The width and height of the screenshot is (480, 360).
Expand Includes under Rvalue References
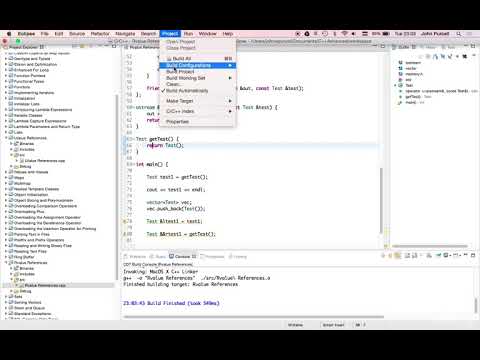(x=11, y=274)
